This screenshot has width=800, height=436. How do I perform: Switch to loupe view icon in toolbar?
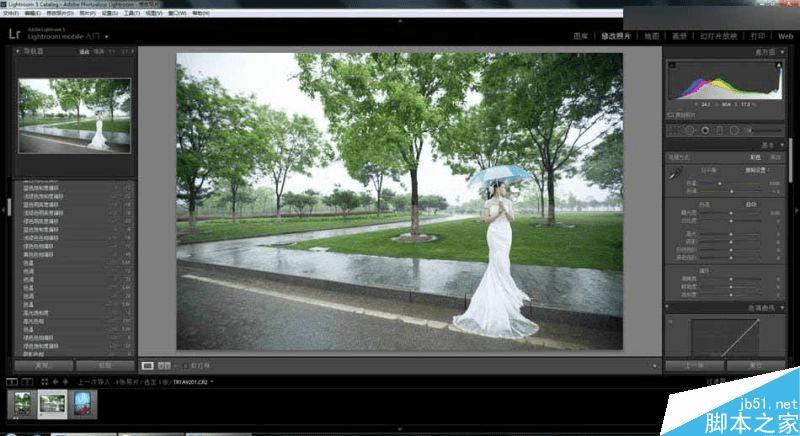pos(147,366)
